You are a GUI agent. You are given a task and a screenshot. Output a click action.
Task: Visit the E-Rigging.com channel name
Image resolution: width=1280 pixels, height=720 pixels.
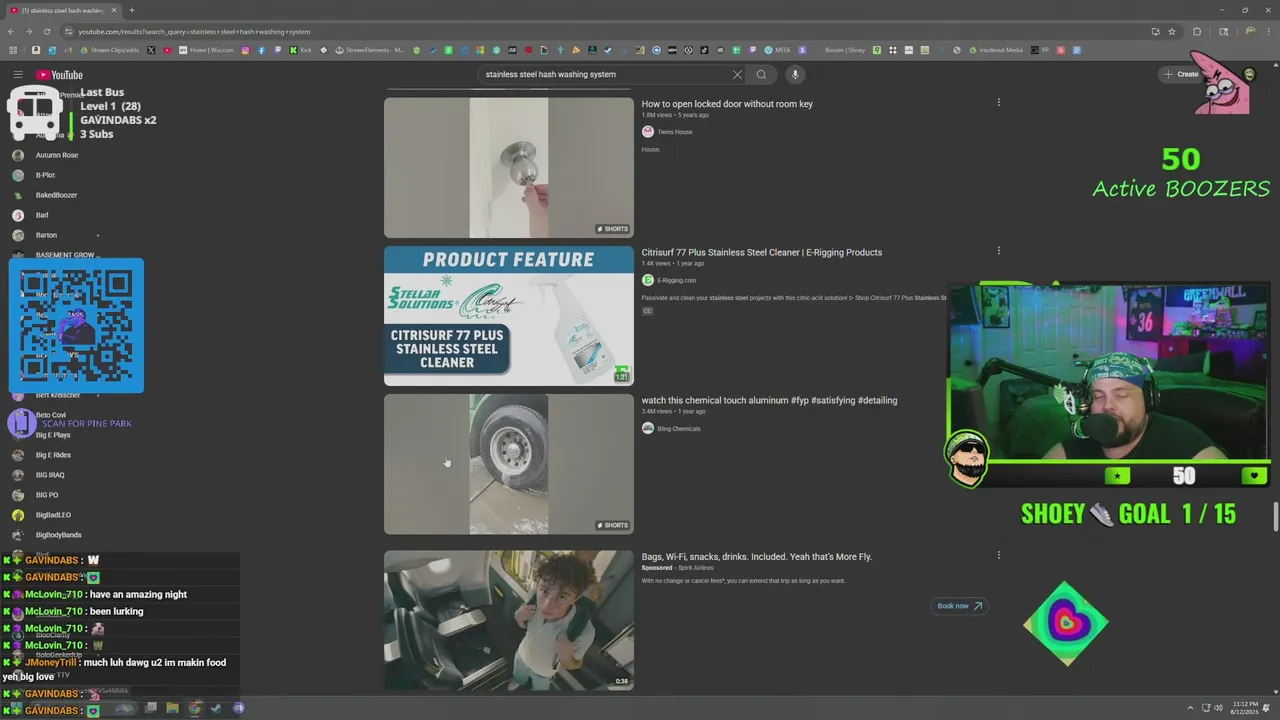pos(676,280)
